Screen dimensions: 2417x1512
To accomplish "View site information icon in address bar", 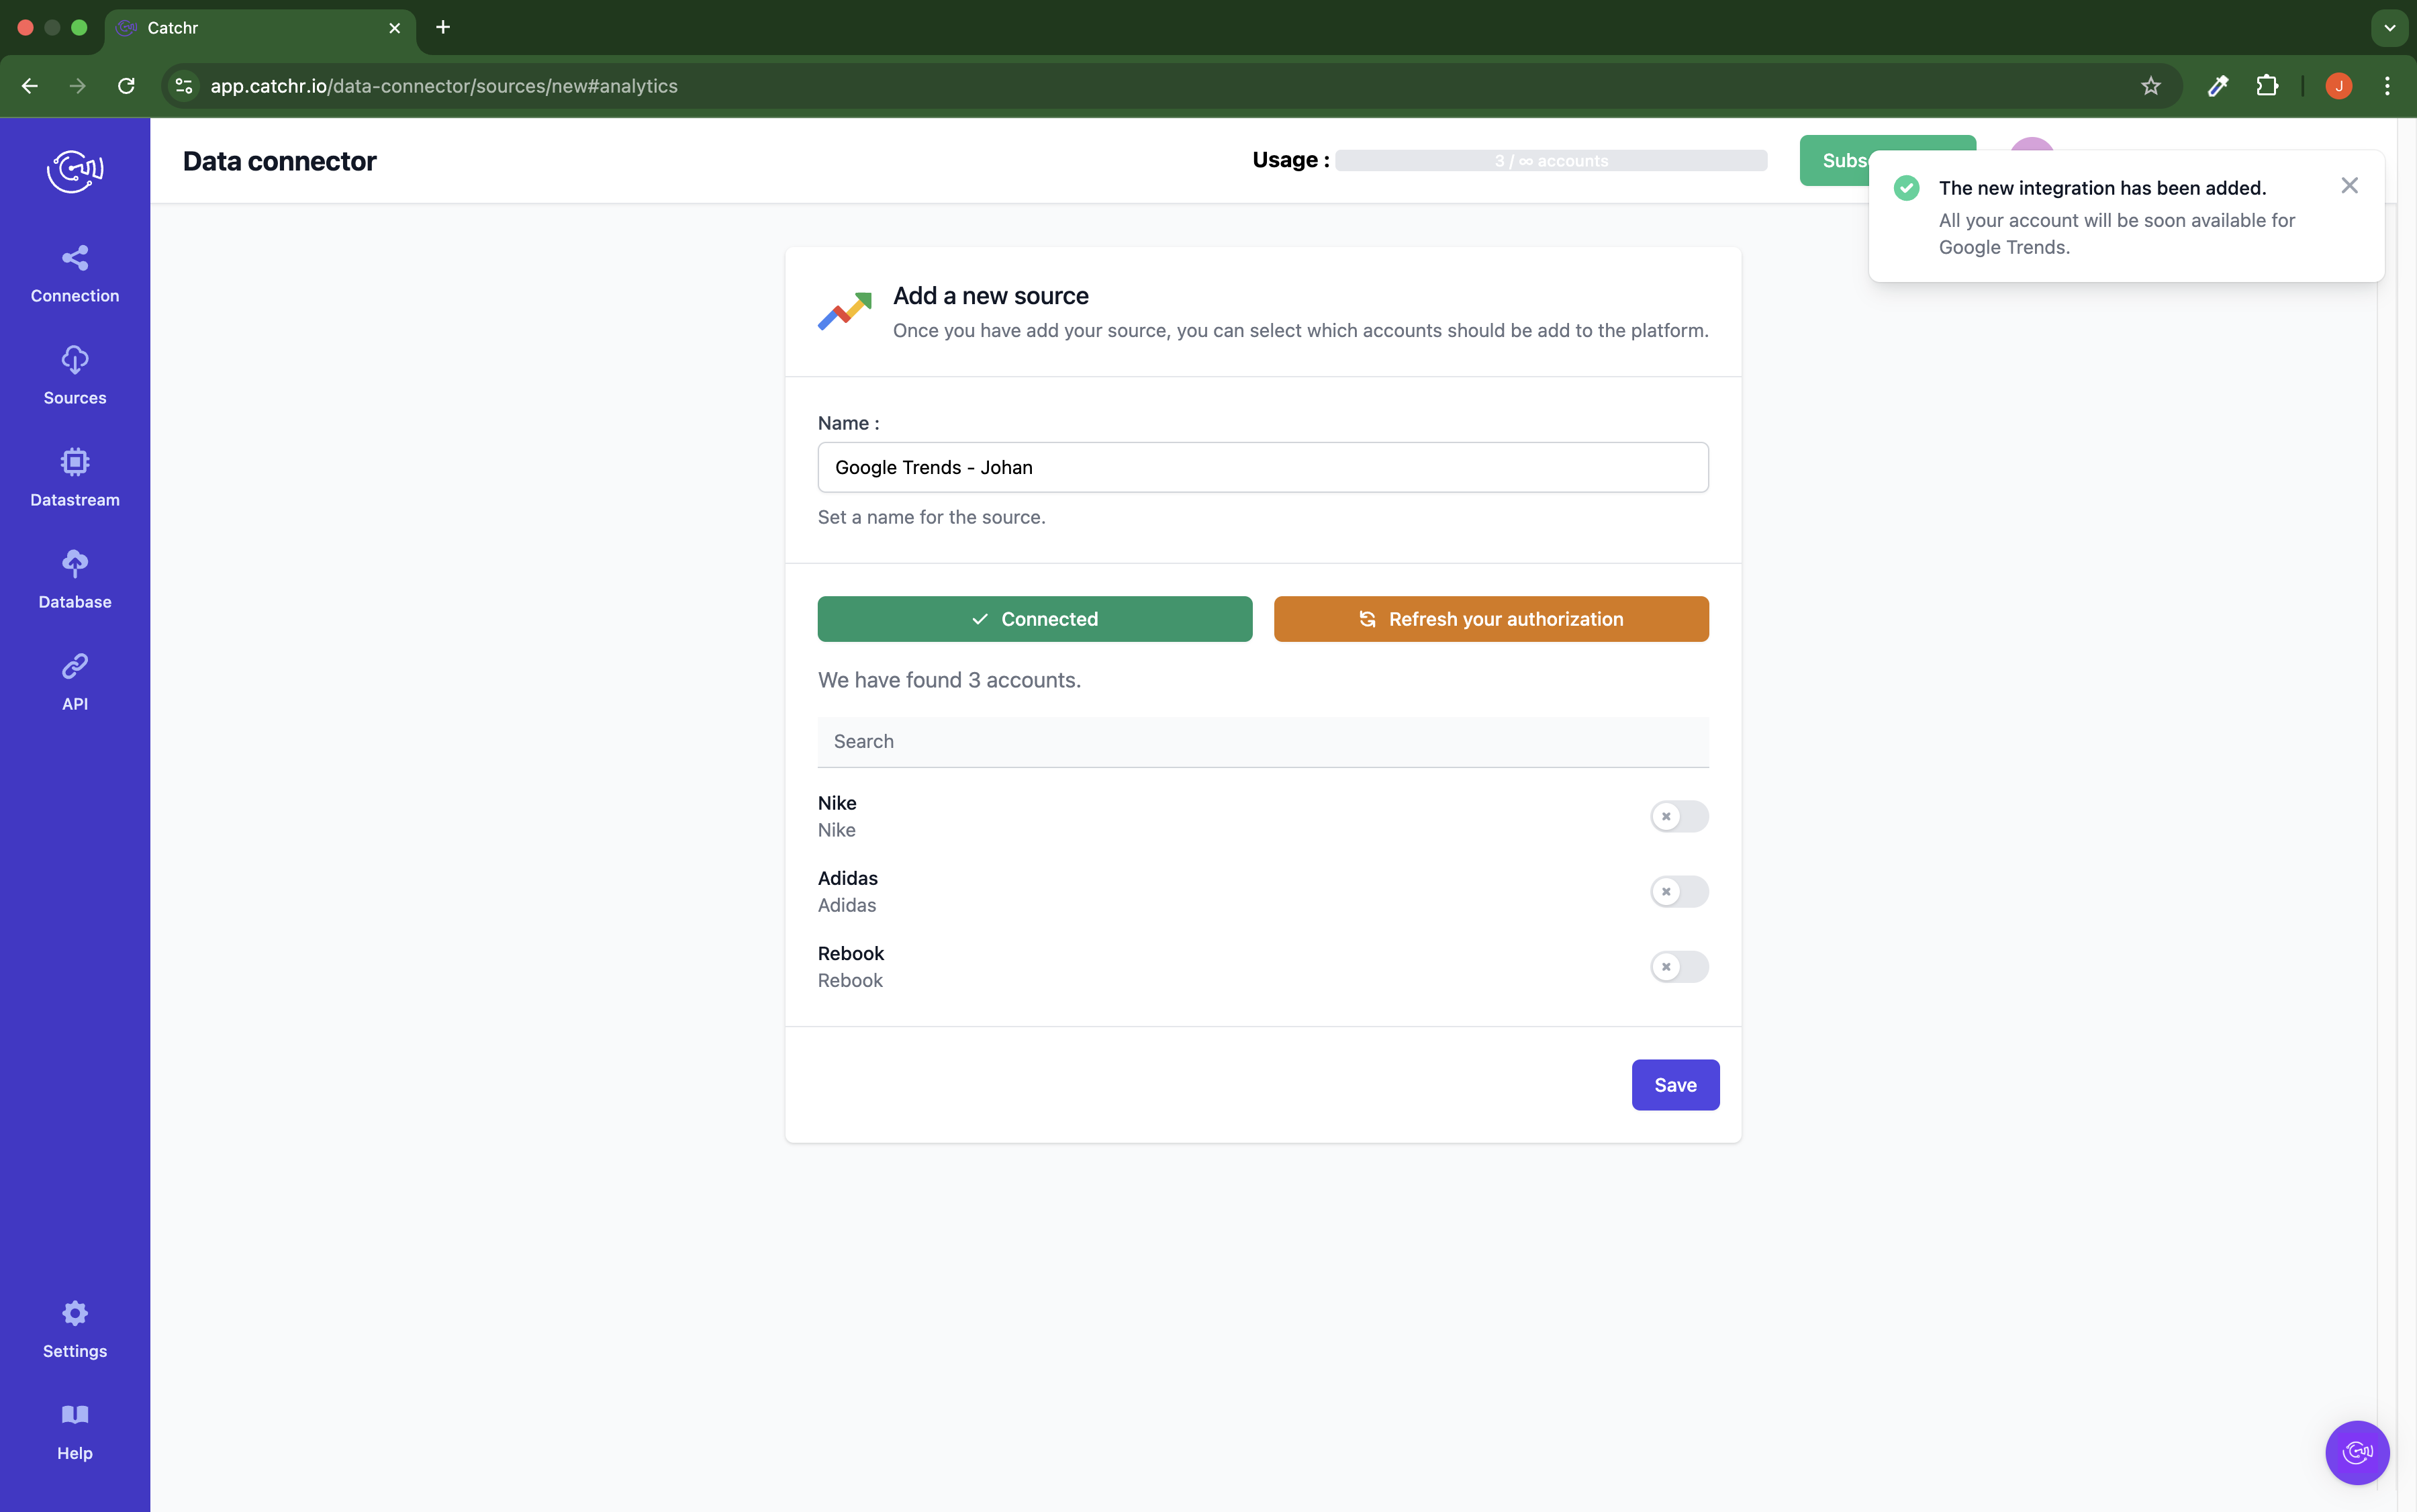I will tap(184, 86).
